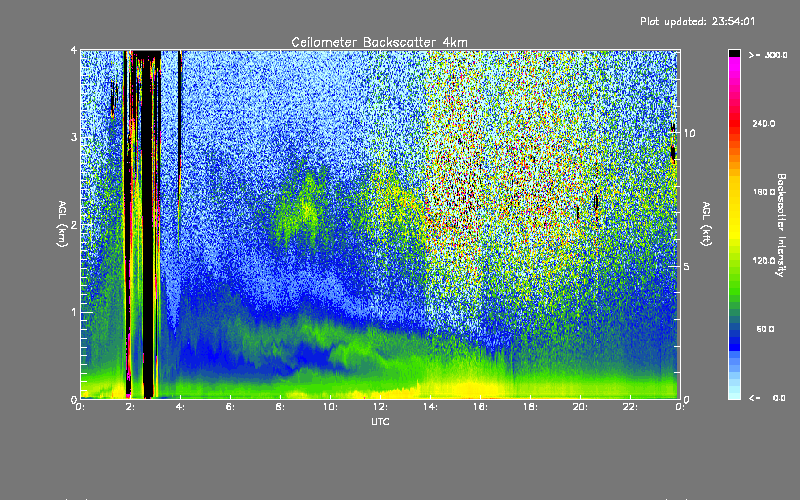Click the wide black saturation band near 3: UTC
The image size is (800, 500).
tap(147, 224)
